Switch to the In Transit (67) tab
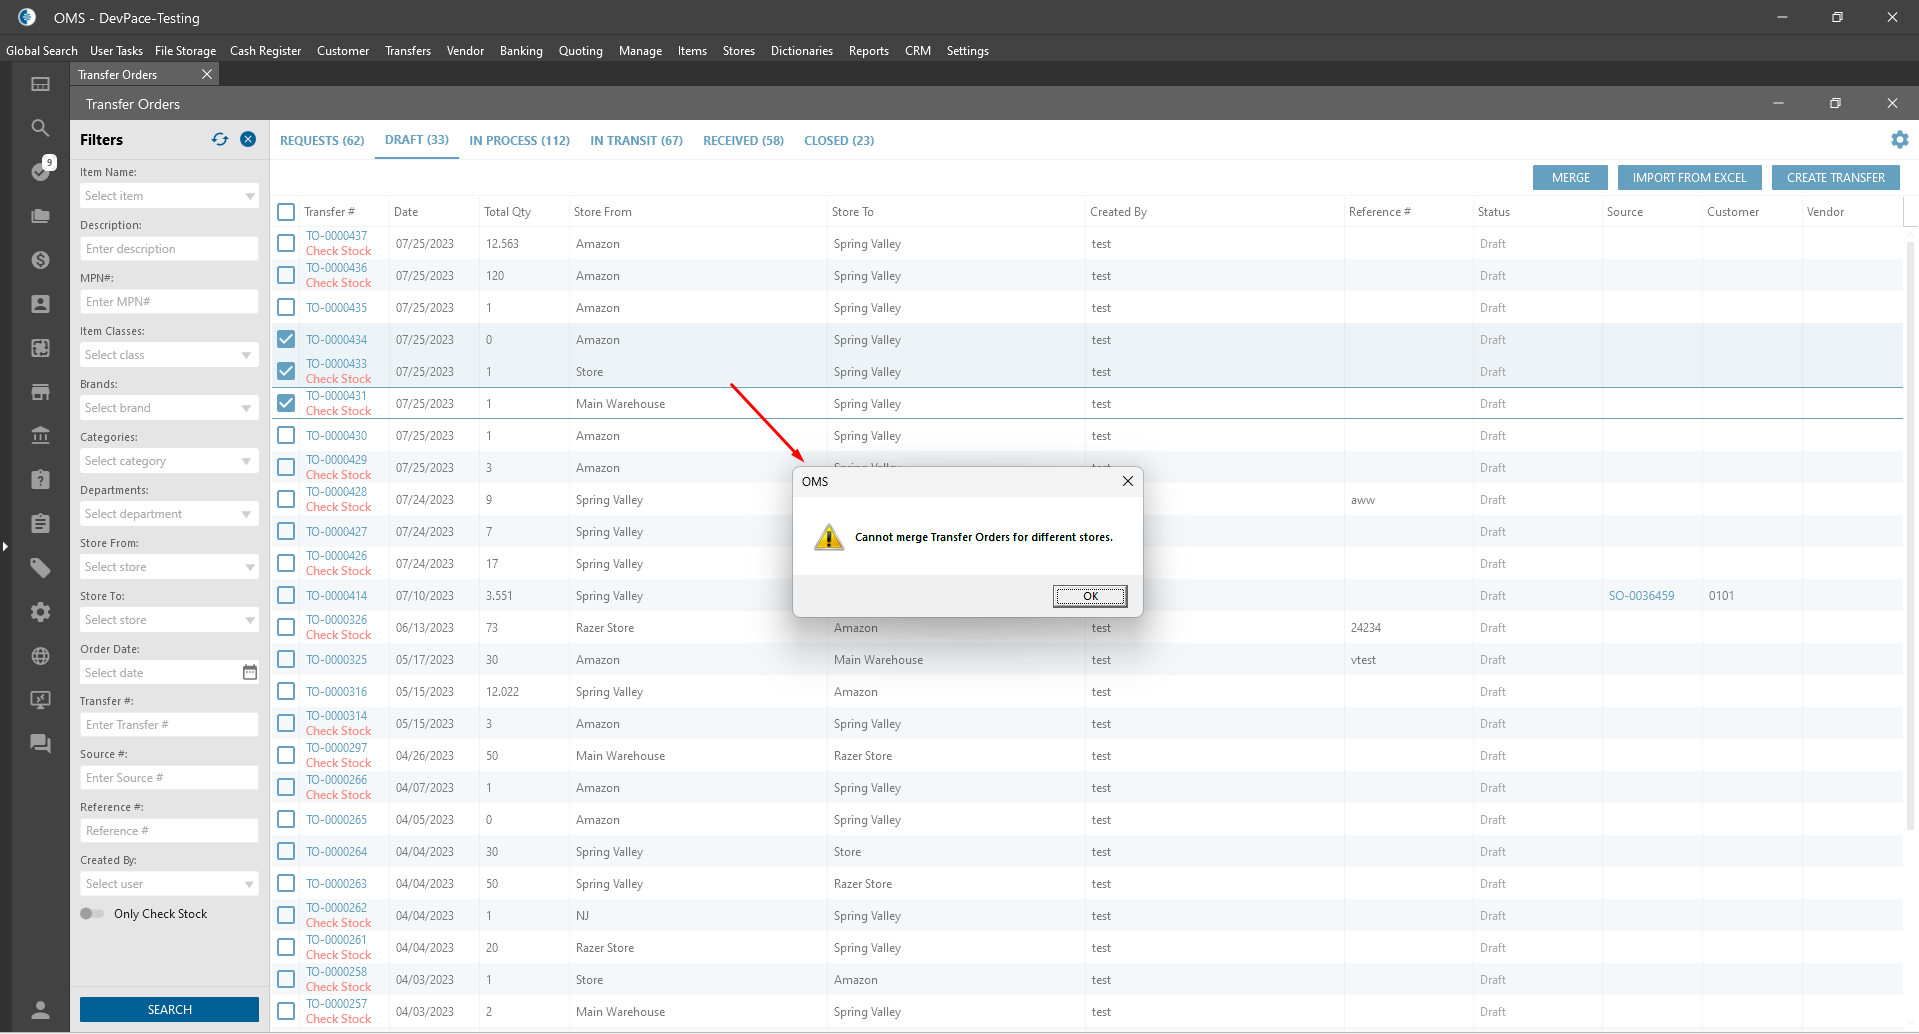Image resolution: width=1919 pixels, height=1034 pixels. tap(636, 141)
